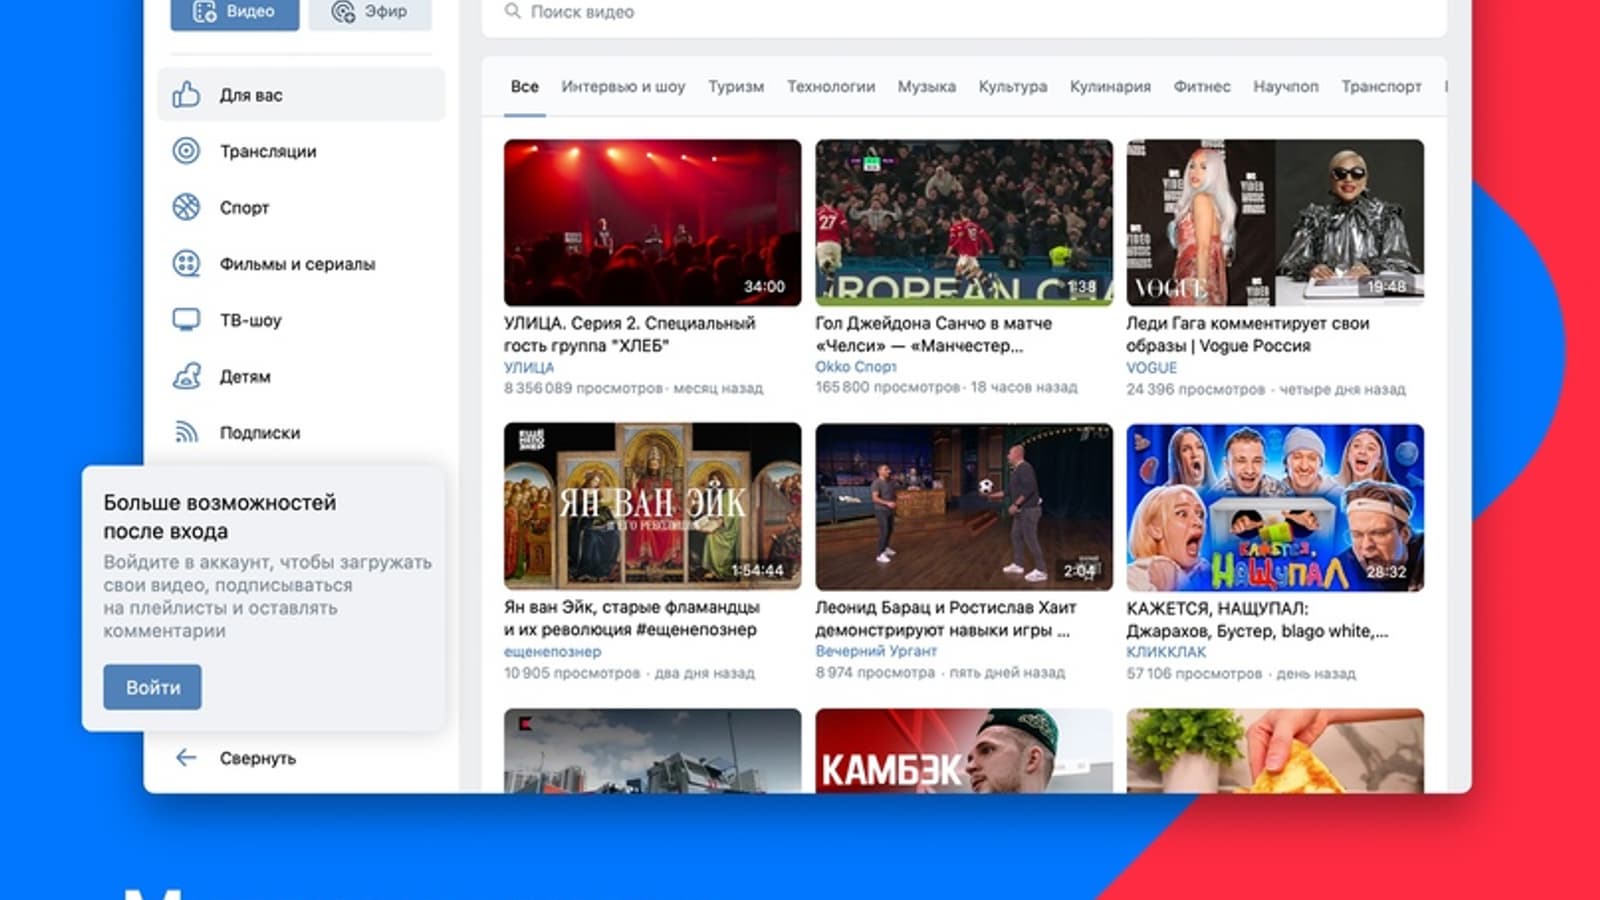Screen dimensions: 1600x900
Task: Switch to the Кулинария tab
Action: click(1110, 87)
